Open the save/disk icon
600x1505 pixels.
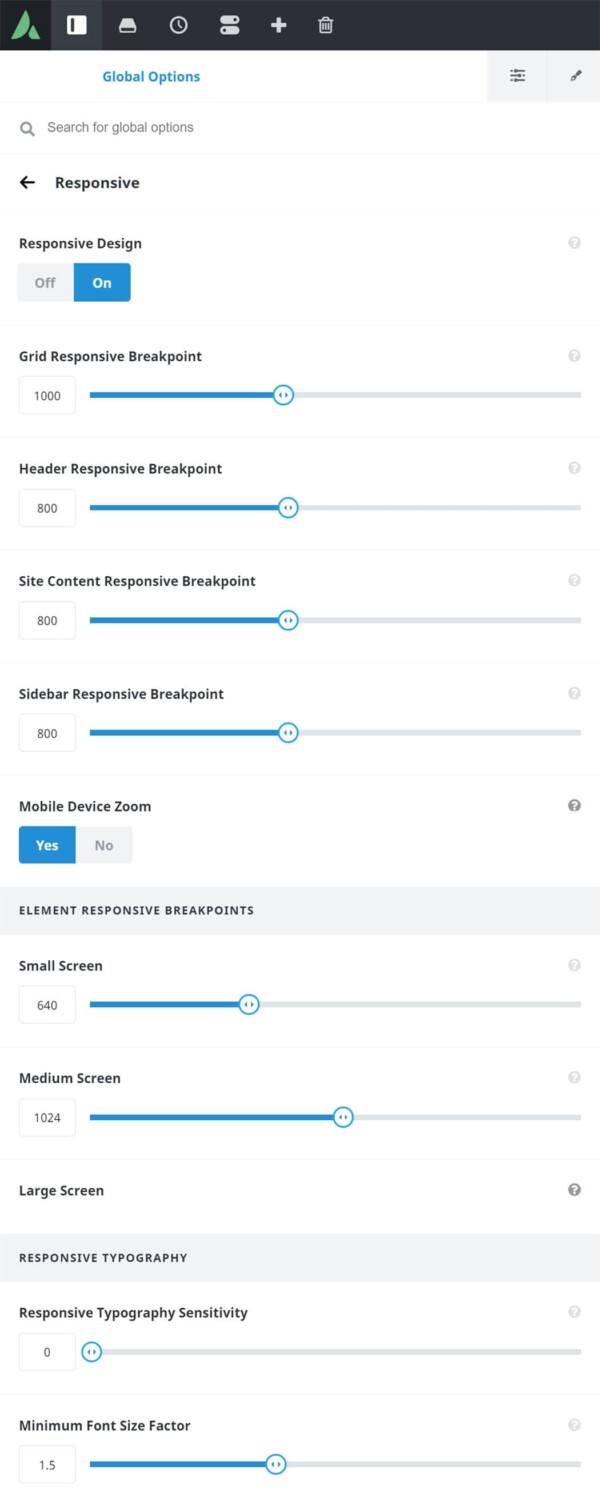coord(128,26)
